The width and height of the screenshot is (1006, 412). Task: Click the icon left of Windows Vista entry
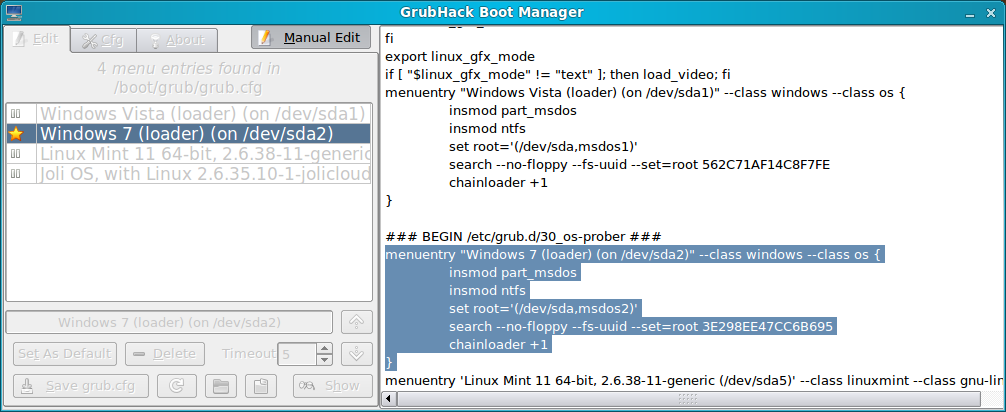[16, 114]
